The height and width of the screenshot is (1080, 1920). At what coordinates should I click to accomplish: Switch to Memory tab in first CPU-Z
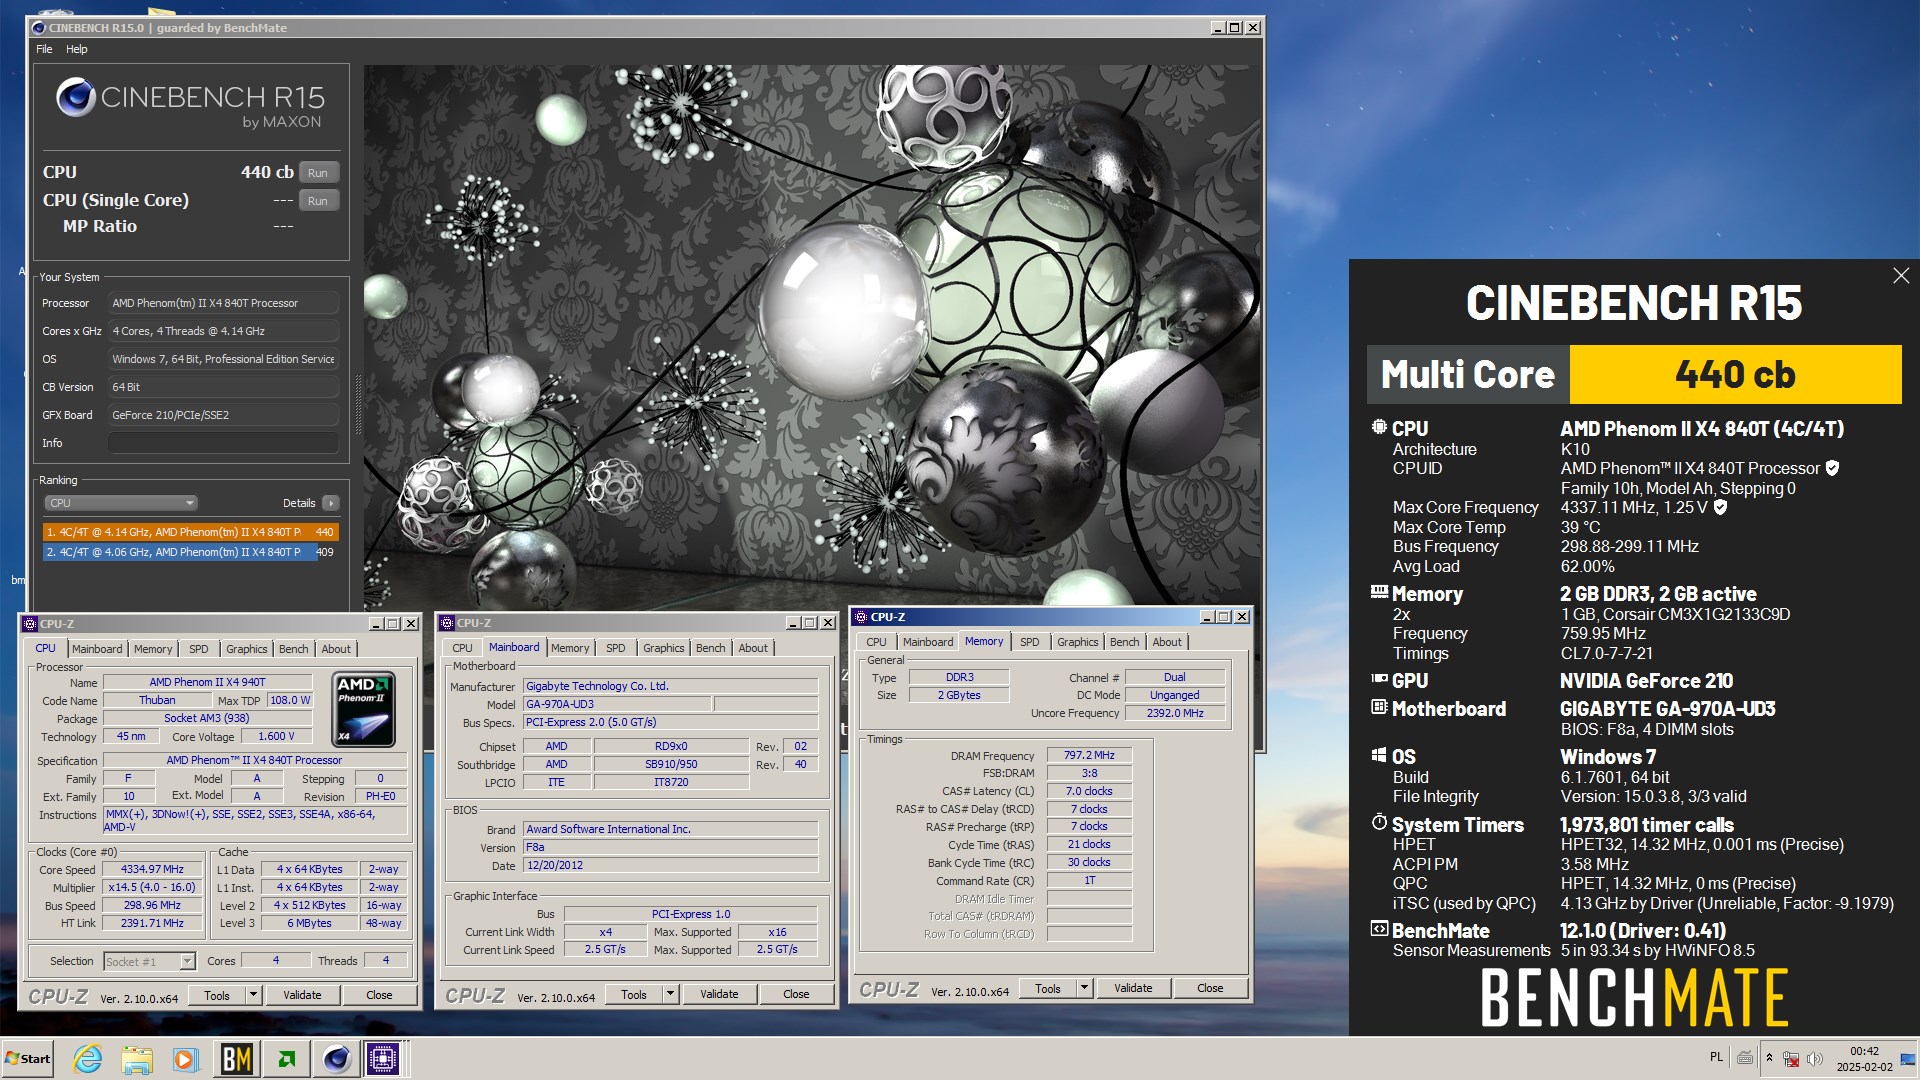(x=153, y=649)
